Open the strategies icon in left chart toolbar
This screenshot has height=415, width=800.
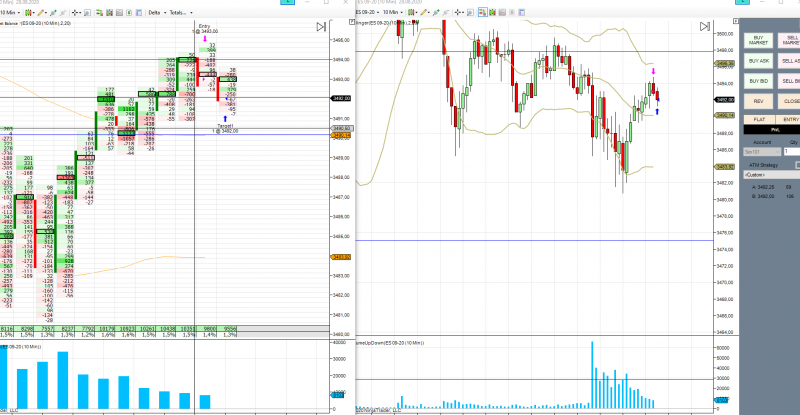tap(119, 12)
